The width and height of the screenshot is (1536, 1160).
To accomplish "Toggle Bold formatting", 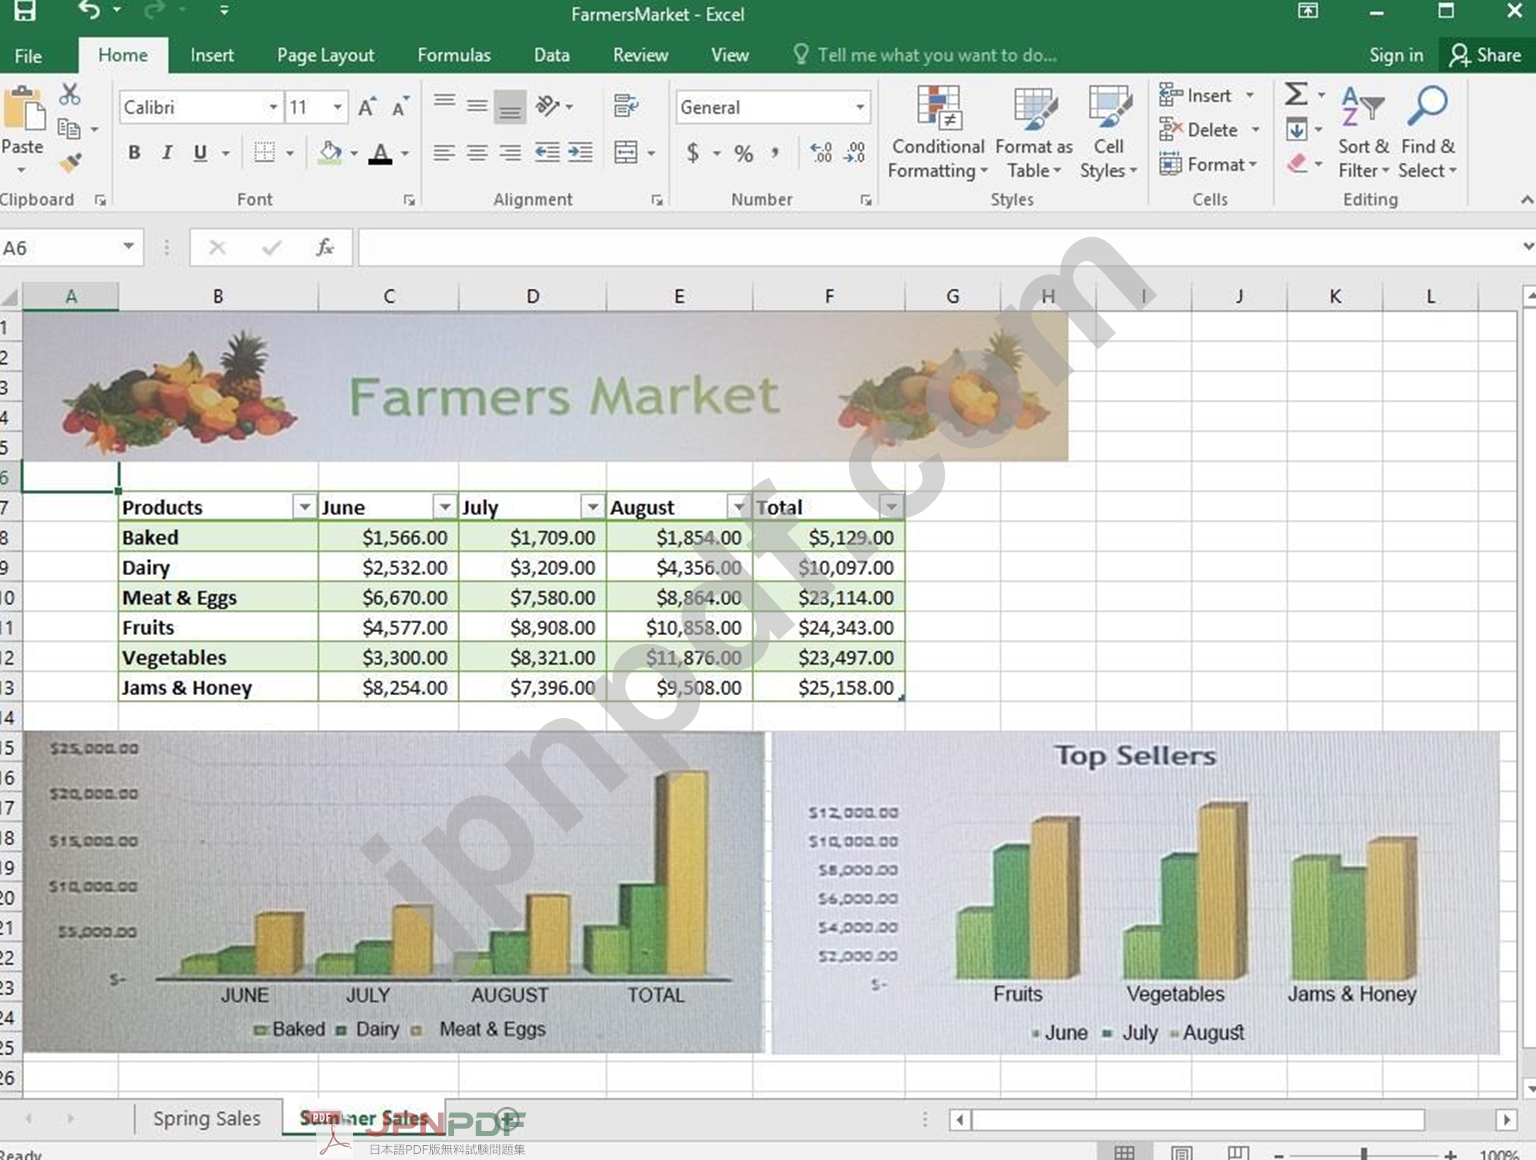I will point(134,153).
